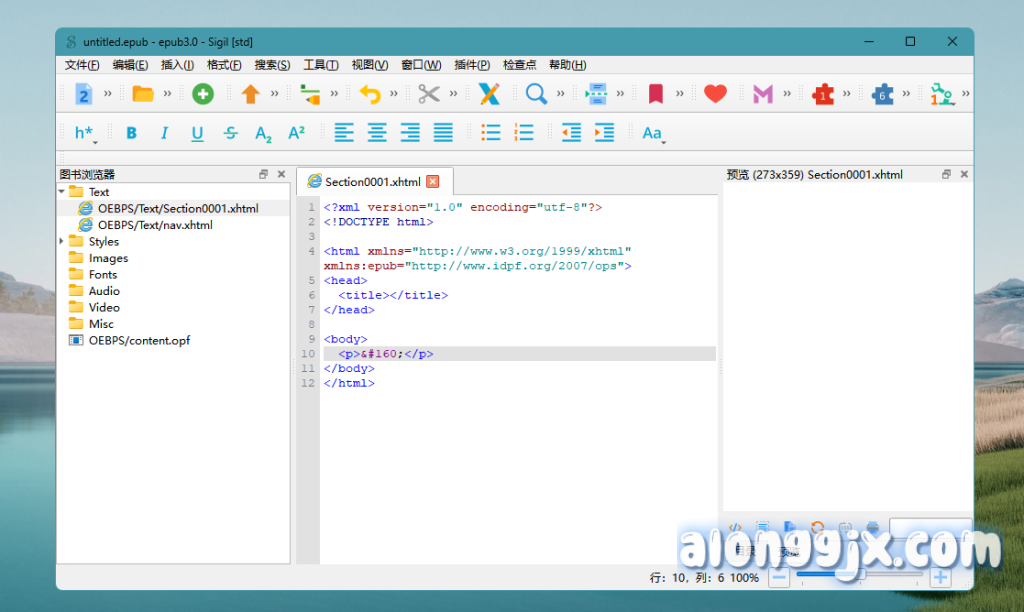The image size is (1024, 612).
Task: Toggle bold formatting
Action: pyautogui.click(x=131, y=133)
